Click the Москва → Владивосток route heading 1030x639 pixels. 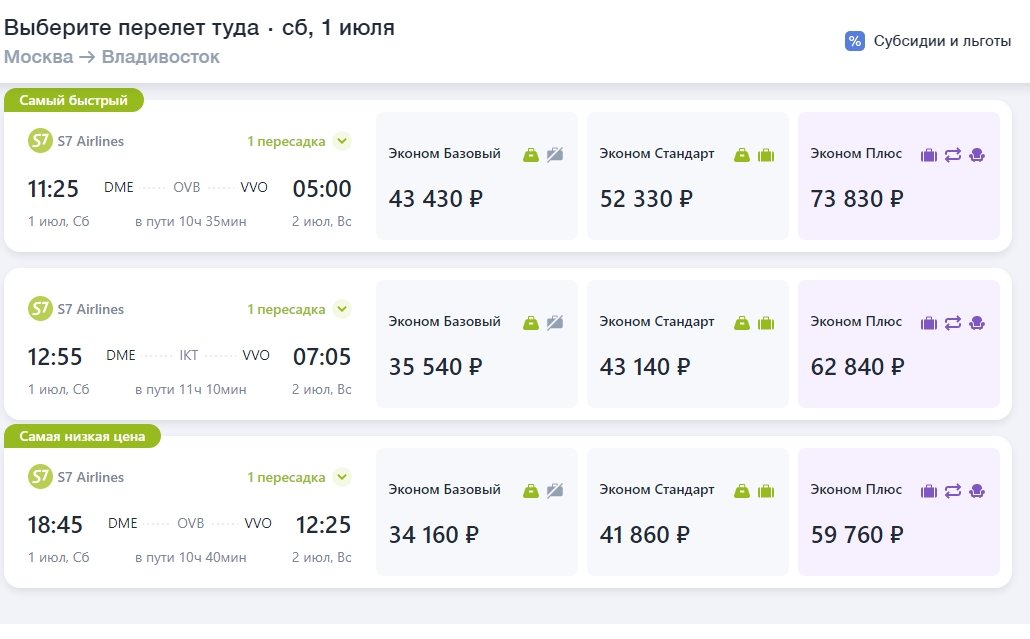click(112, 57)
